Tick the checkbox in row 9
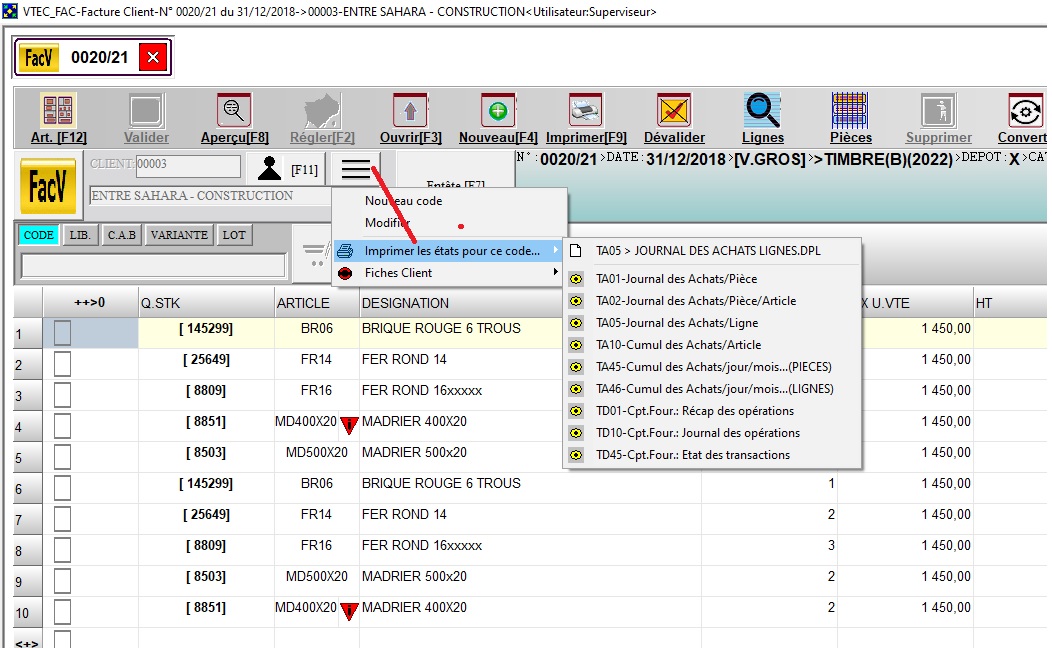Viewport: 1052px width, 648px height. [x=62, y=581]
